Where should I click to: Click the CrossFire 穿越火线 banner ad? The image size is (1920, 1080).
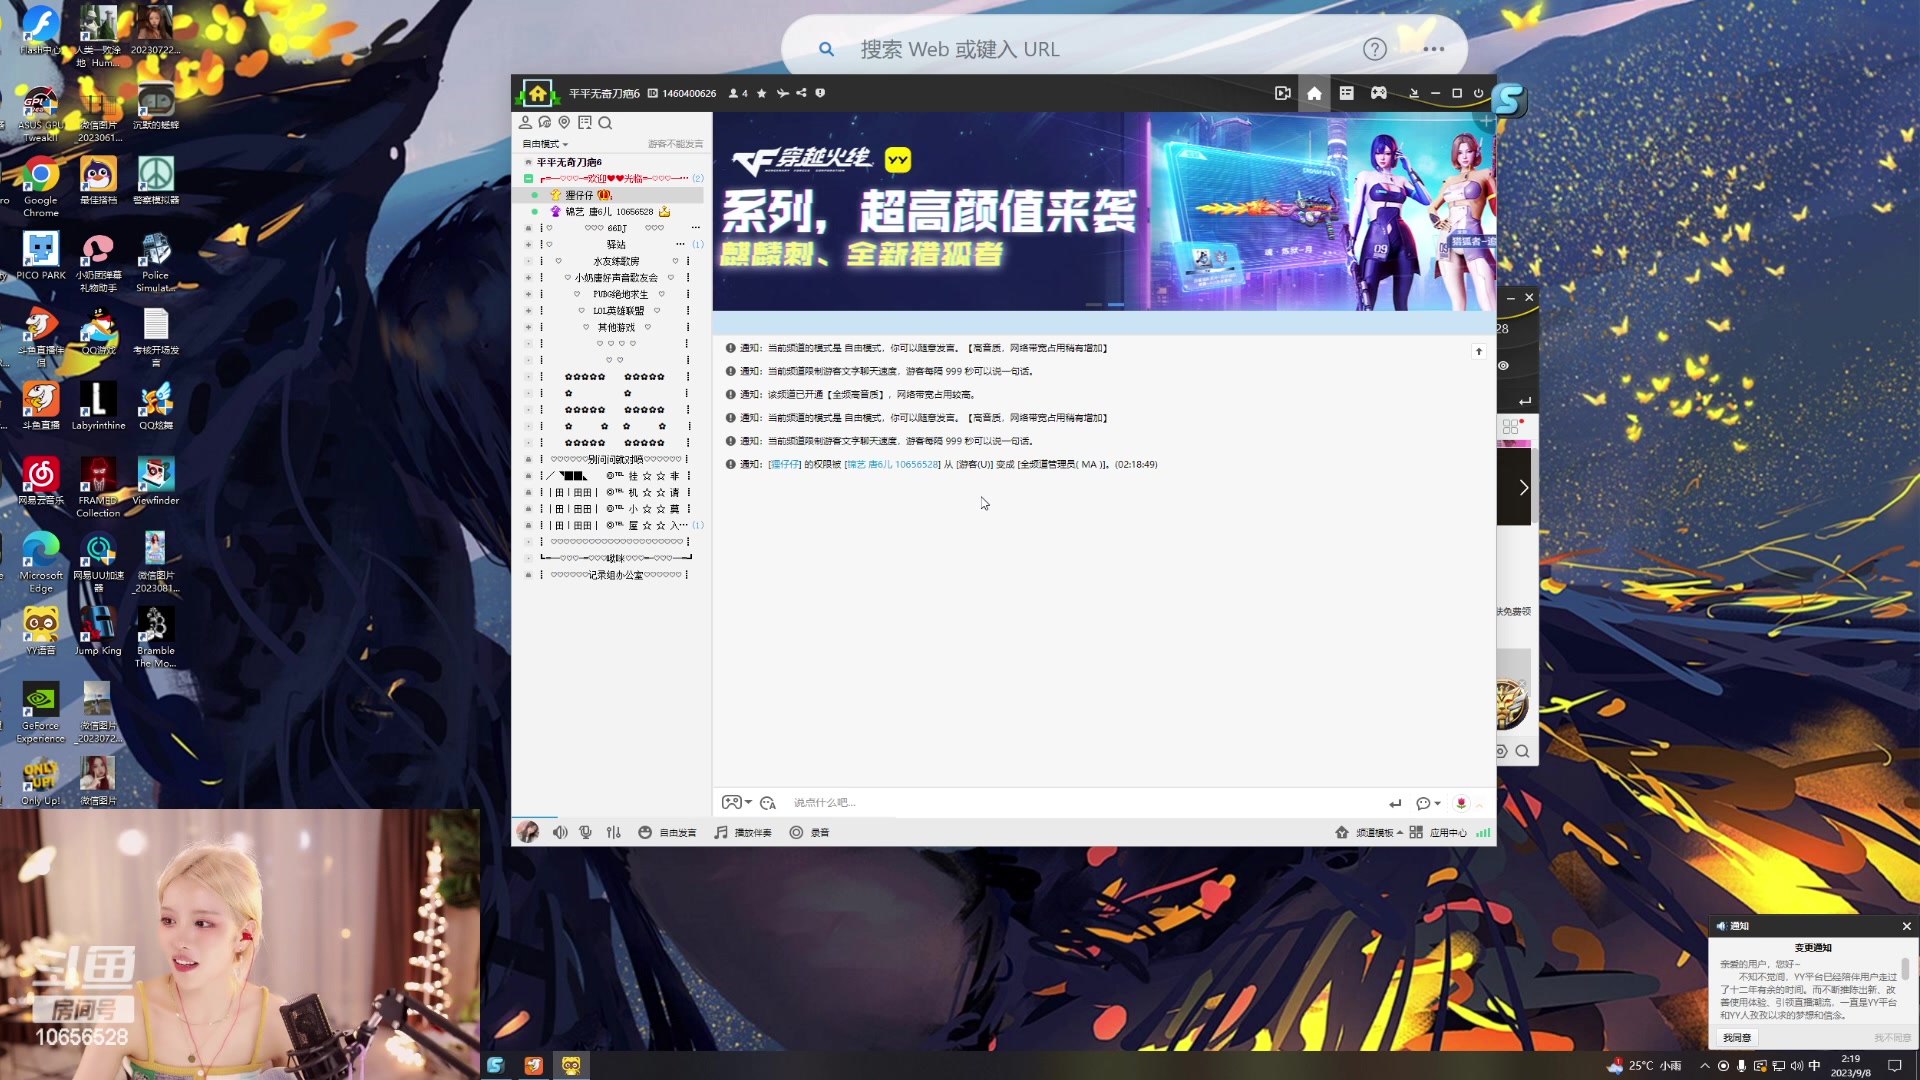1104,210
